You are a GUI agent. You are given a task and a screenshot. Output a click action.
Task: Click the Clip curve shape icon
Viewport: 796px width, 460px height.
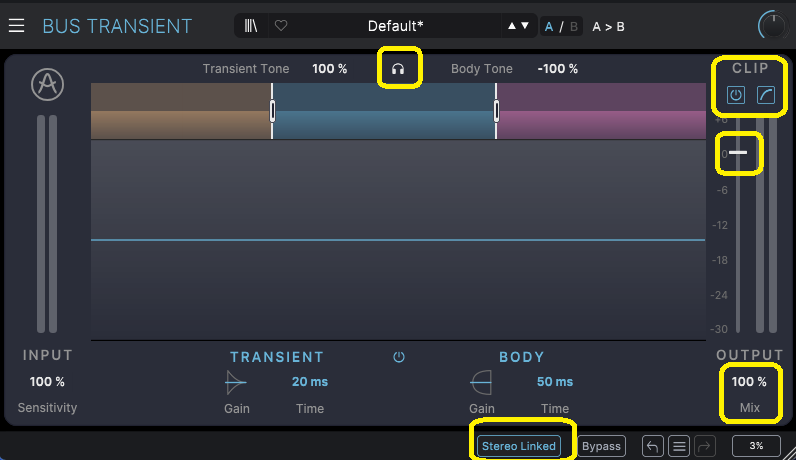[764, 95]
